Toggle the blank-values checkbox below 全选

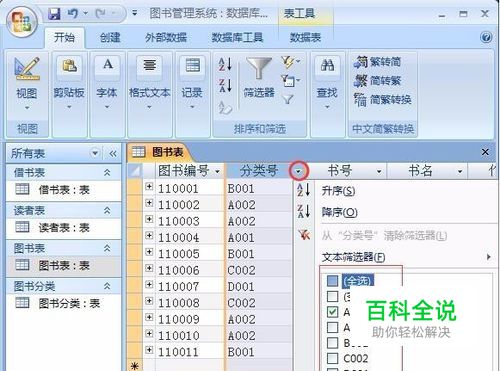point(332,296)
